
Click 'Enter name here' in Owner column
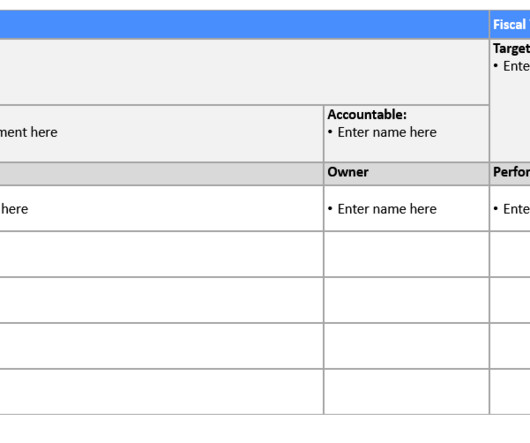[x=387, y=209]
